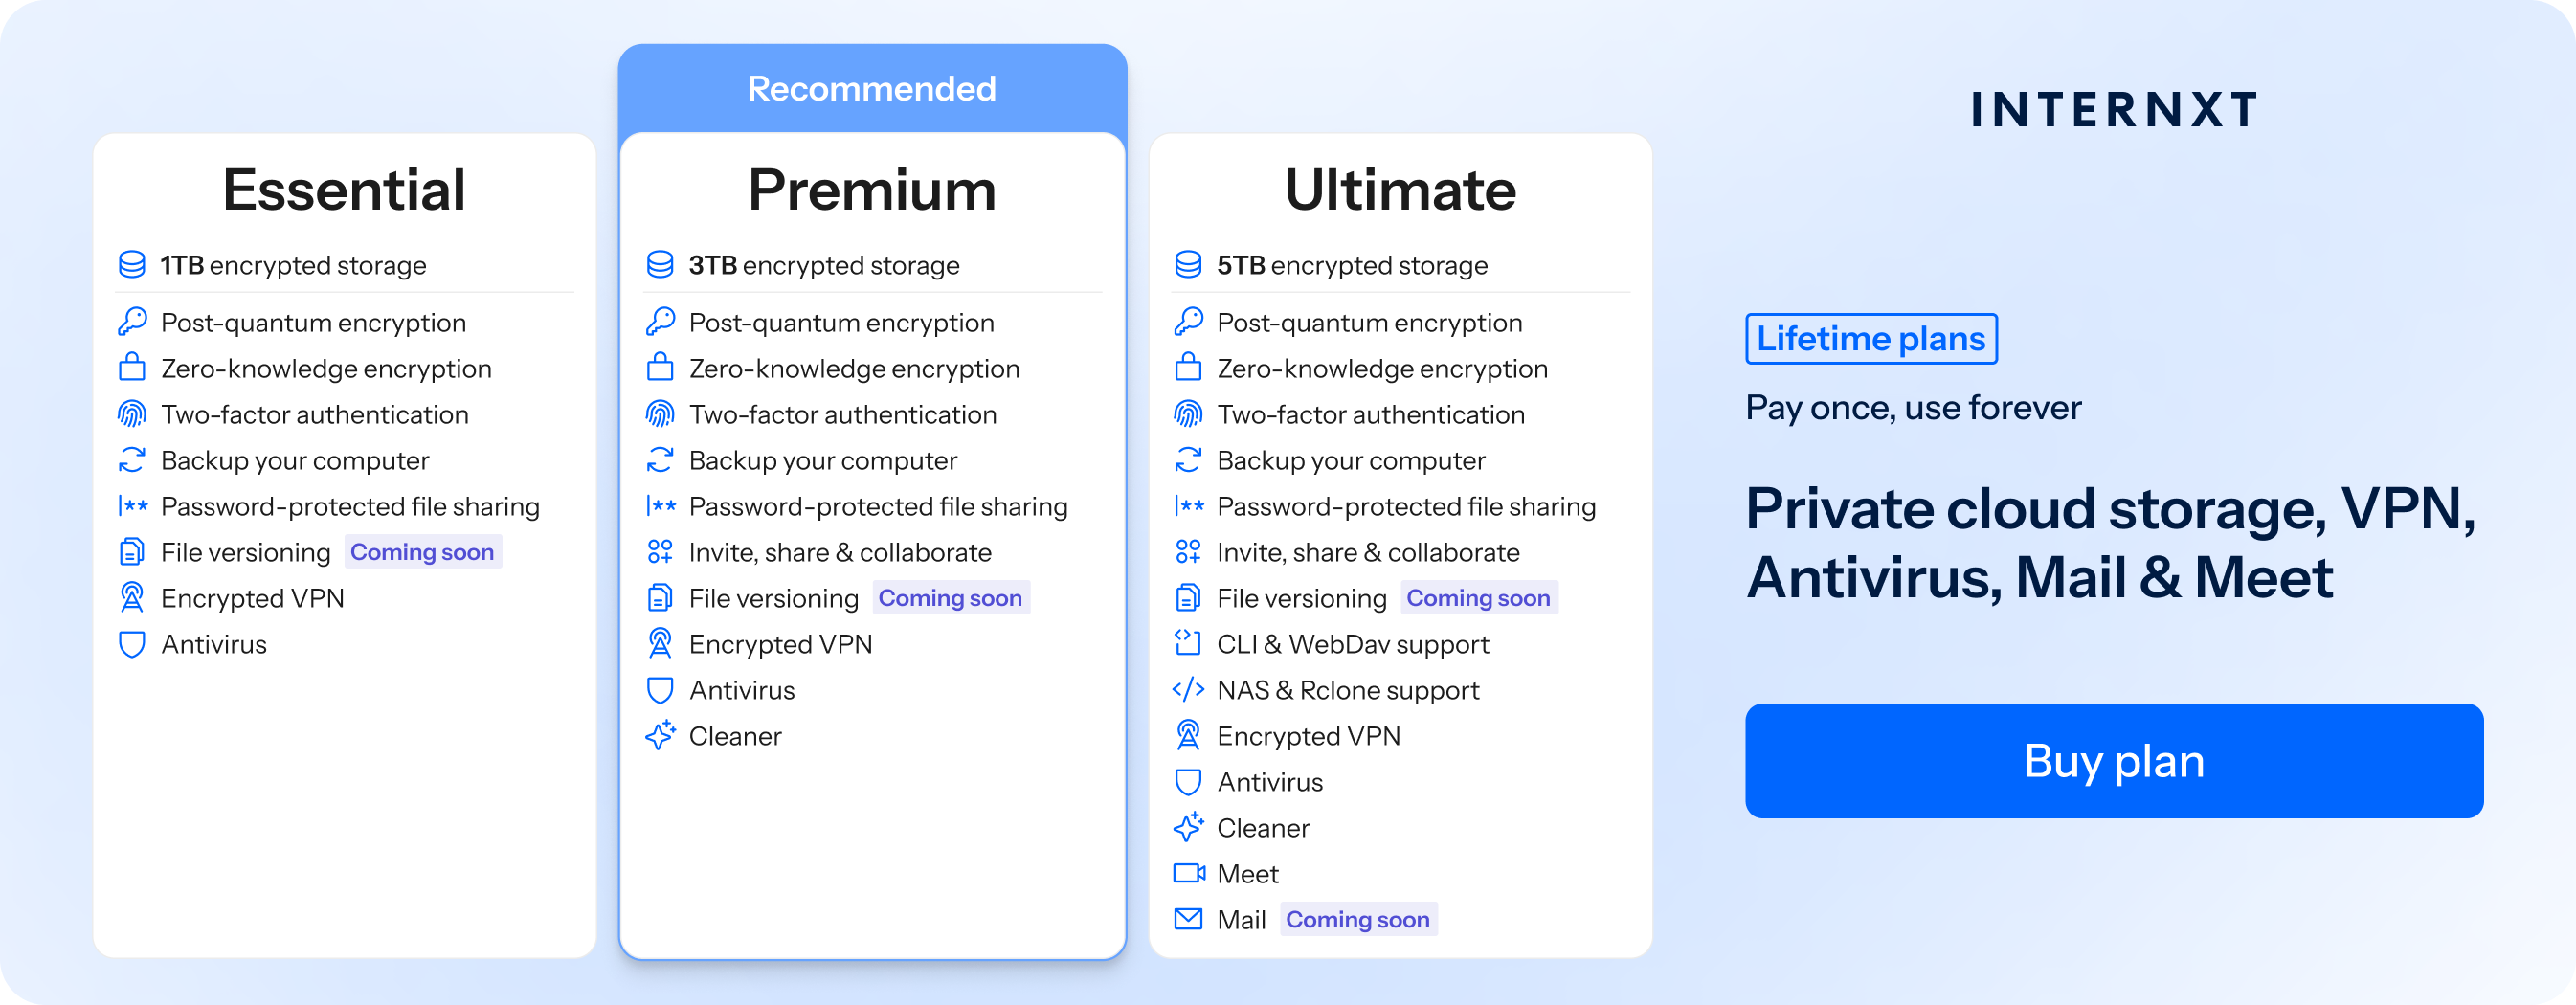Viewport: 2576px width, 1005px height.
Task: Select the zero-knowledge encryption padlock icon under Ultimate
Action: [1187, 368]
